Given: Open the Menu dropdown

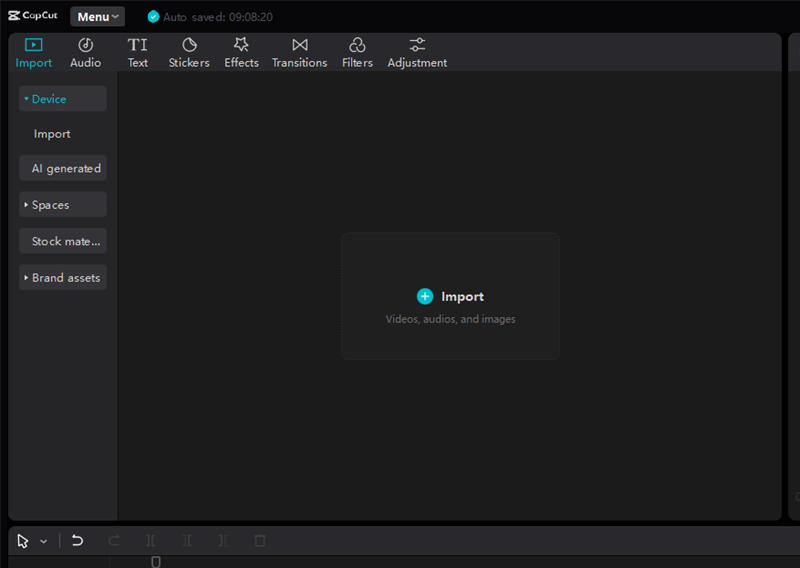Looking at the screenshot, I should click(97, 17).
